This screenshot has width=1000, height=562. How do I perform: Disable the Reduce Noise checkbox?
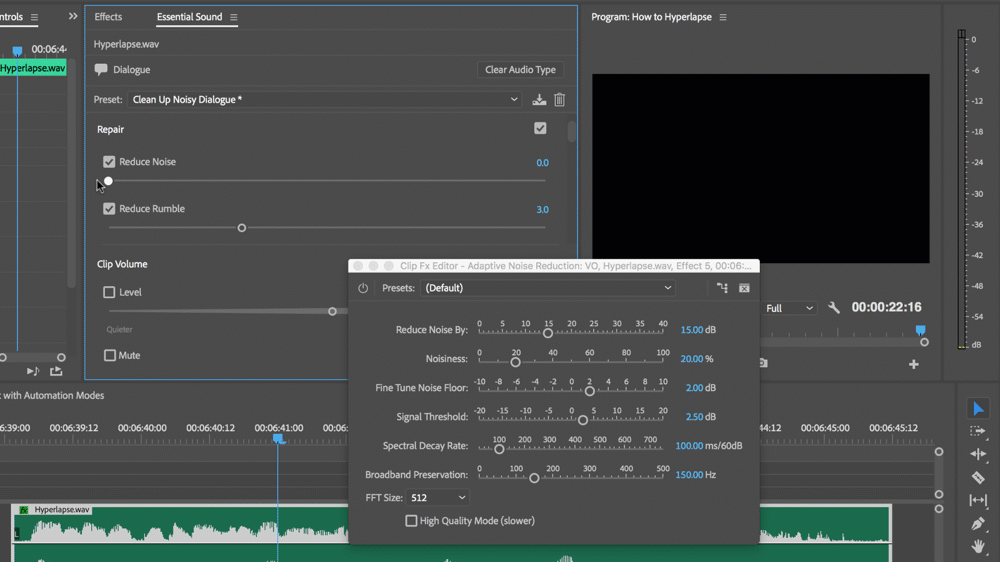tap(109, 162)
